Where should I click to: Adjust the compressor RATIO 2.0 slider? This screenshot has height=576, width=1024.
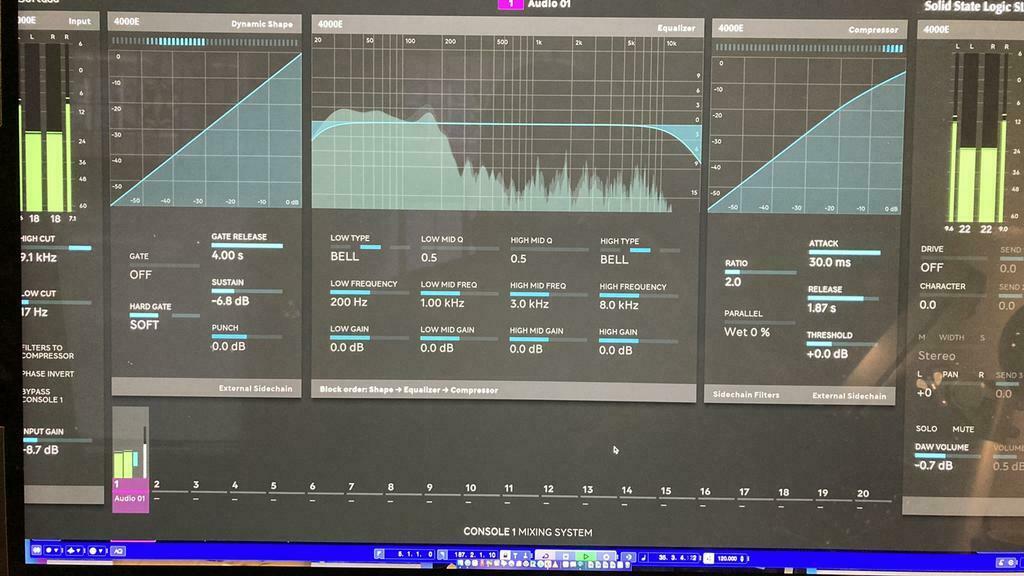point(760,272)
